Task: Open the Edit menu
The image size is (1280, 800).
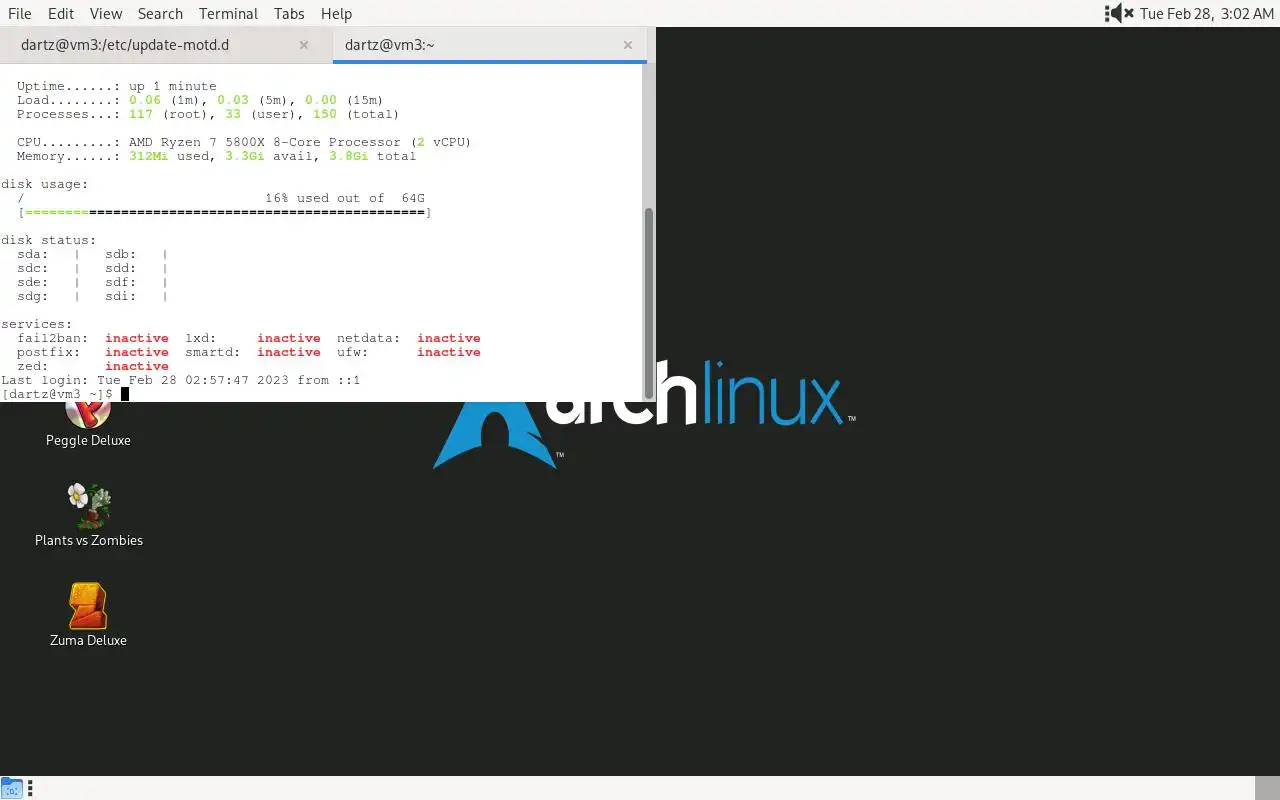Action: [61, 13]
